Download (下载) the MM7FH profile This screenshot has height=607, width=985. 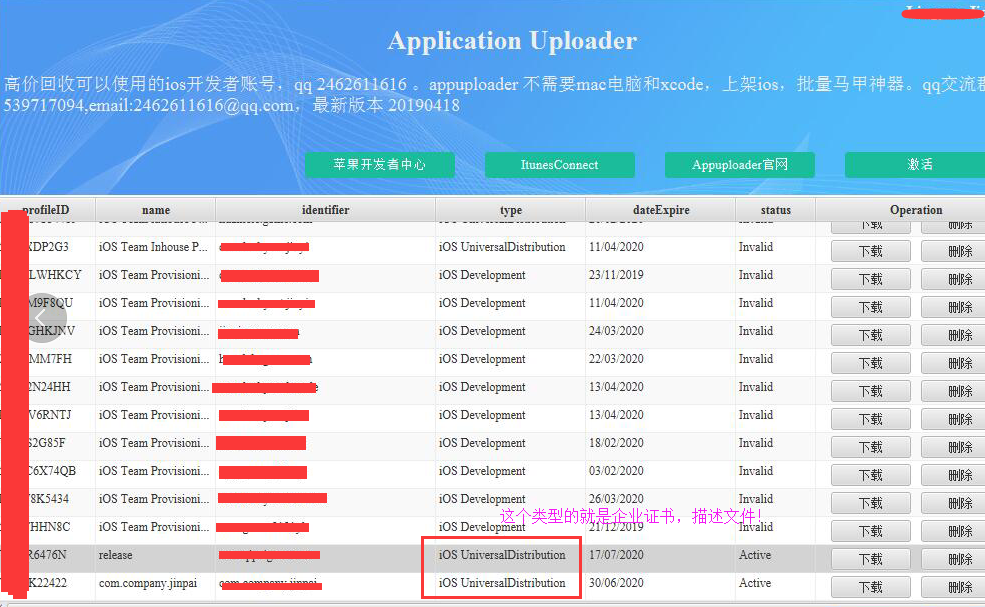(x=871, y=363)
